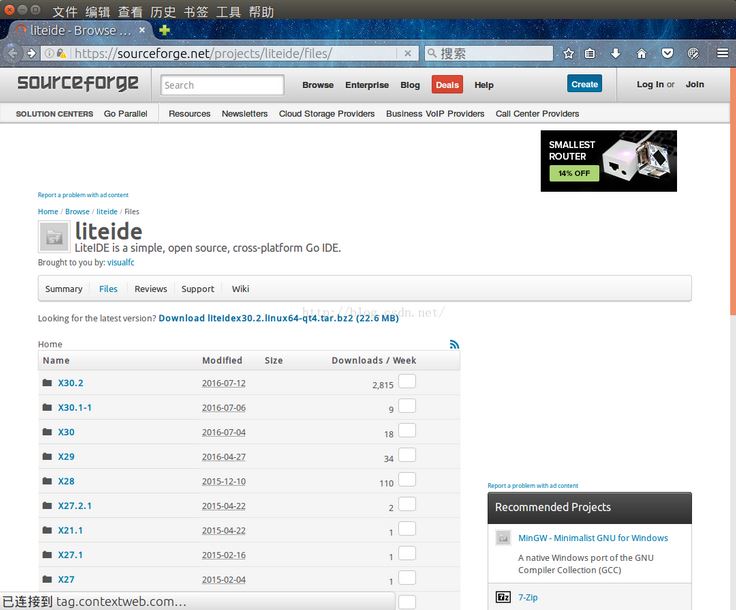Tick the checkbox on the X21.1 row

[407, 528]
